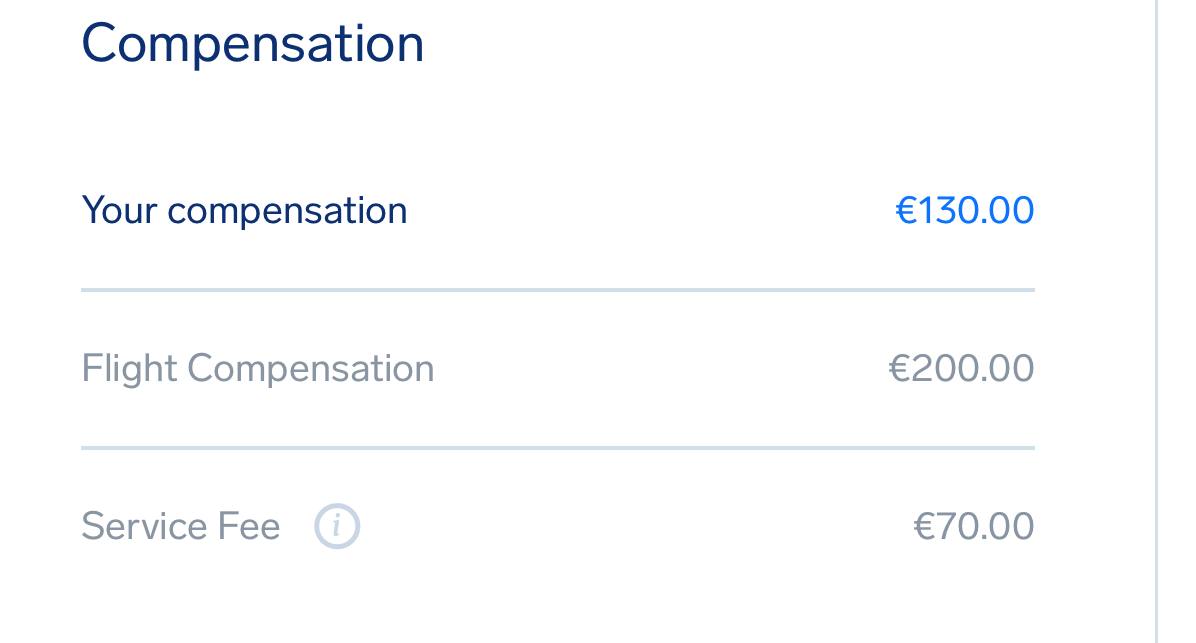Click the Compensation heading
Viewport: 1196px width, 643px height.
[252, 44]
